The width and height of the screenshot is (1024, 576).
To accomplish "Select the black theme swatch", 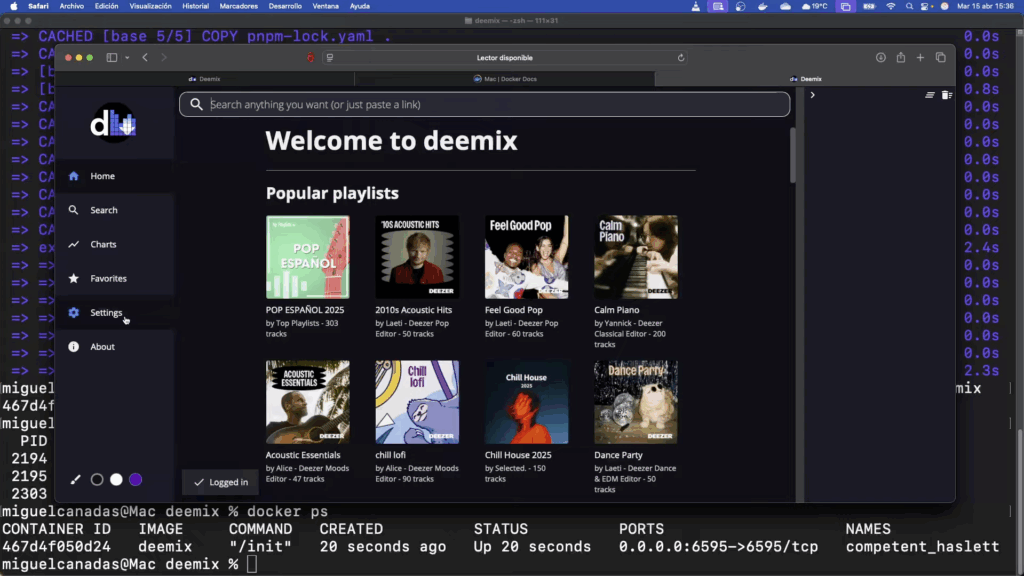I will click(97, 480).
